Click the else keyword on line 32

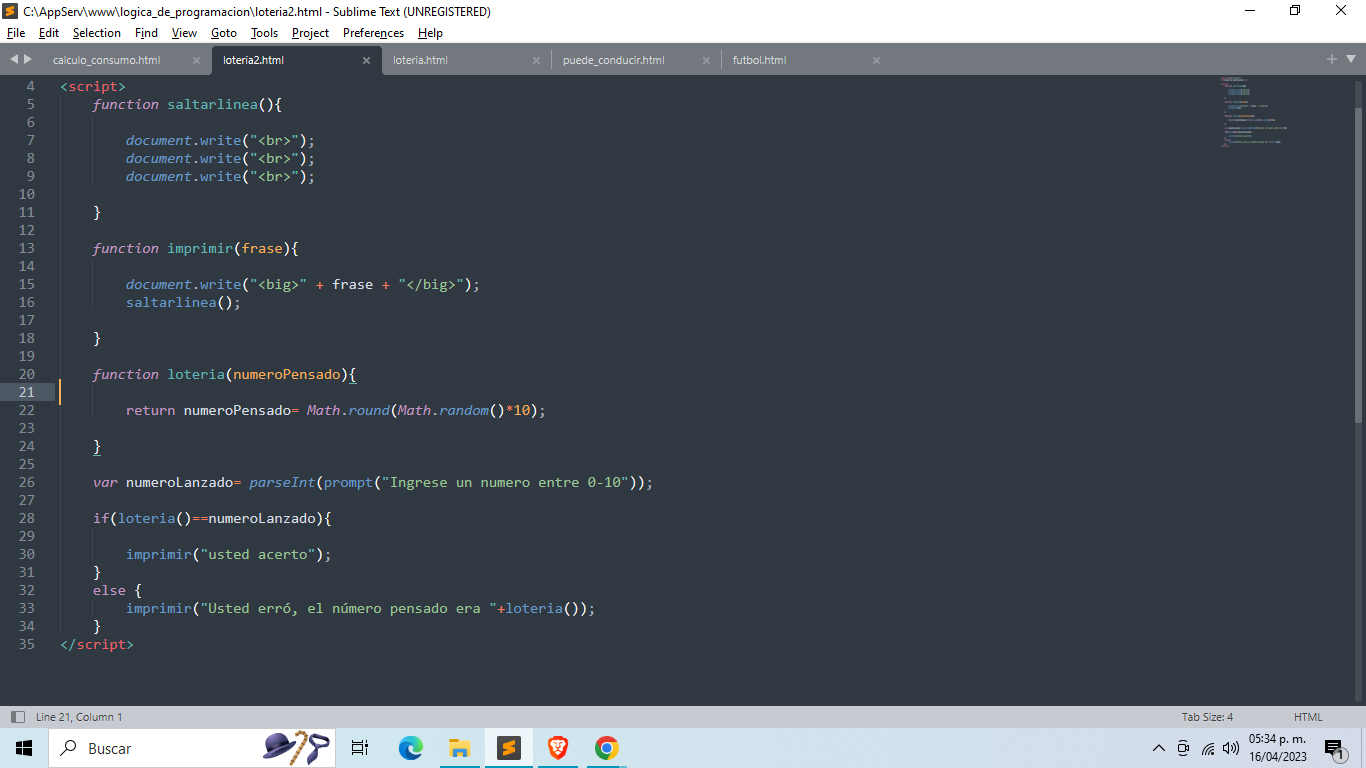pyautogui.click(x=110, y=590)
